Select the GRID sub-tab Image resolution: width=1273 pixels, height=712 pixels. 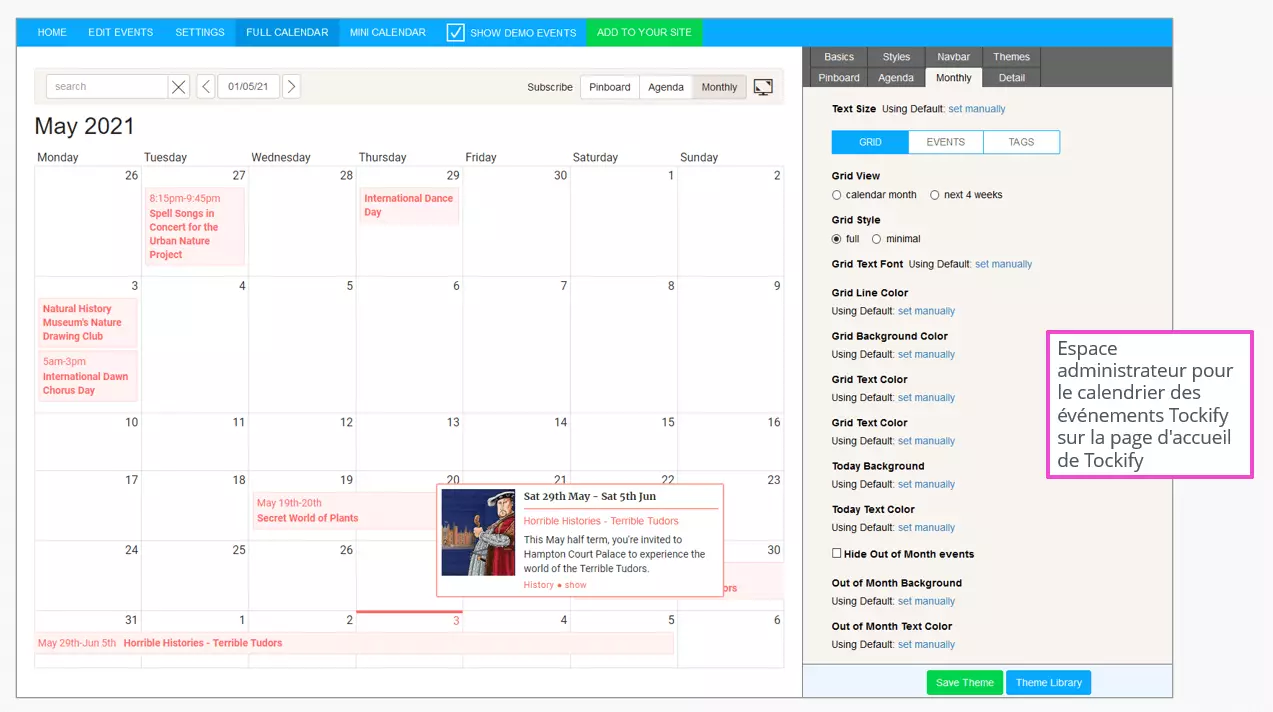[x=870, y=142]
